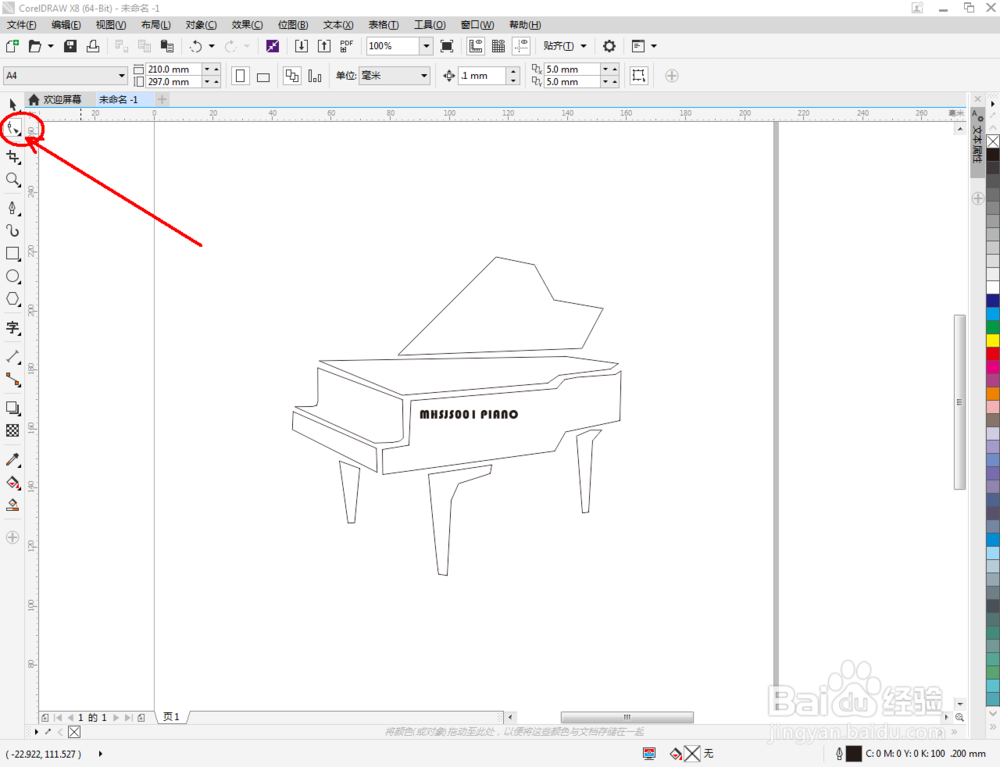Select the Smart Fill tool
This screenshot has height=767, width=1000.
[13, 506]
